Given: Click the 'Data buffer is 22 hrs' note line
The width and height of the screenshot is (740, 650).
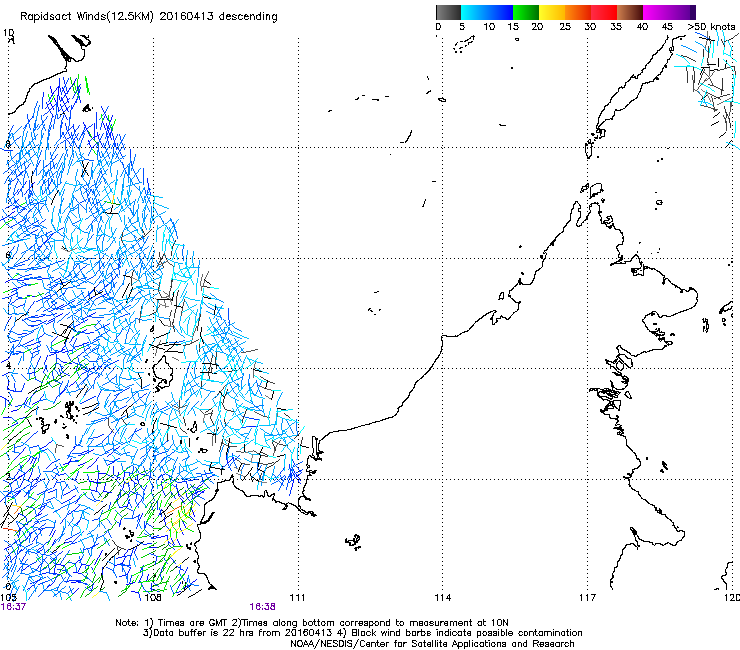Looking at the screenshot, I should pos(362,633).
